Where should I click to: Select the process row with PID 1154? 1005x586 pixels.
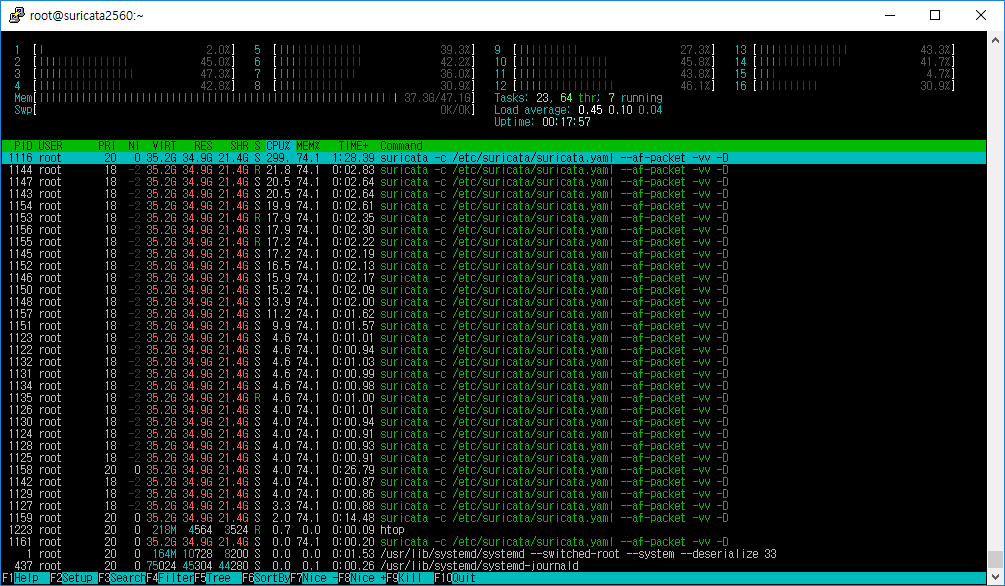click(x=494, y=206)
